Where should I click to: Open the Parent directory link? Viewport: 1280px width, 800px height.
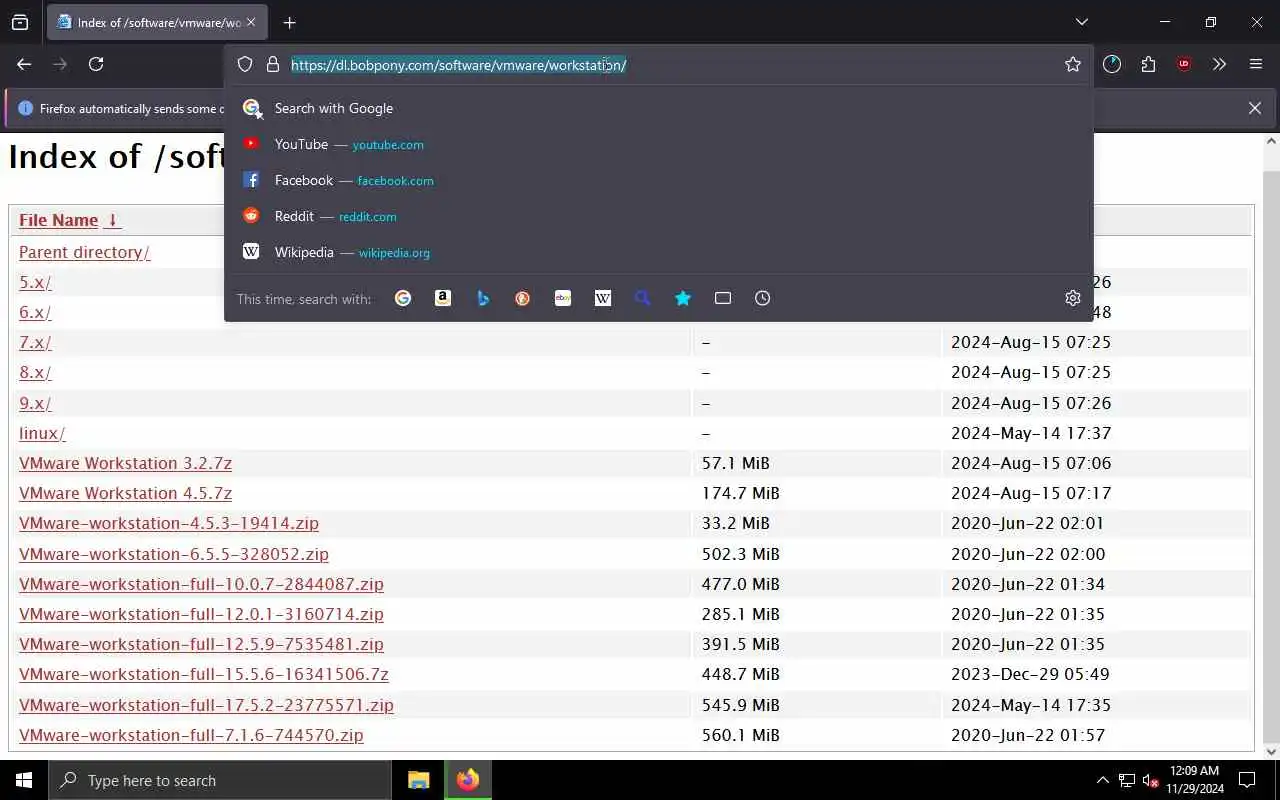point(84,252)
